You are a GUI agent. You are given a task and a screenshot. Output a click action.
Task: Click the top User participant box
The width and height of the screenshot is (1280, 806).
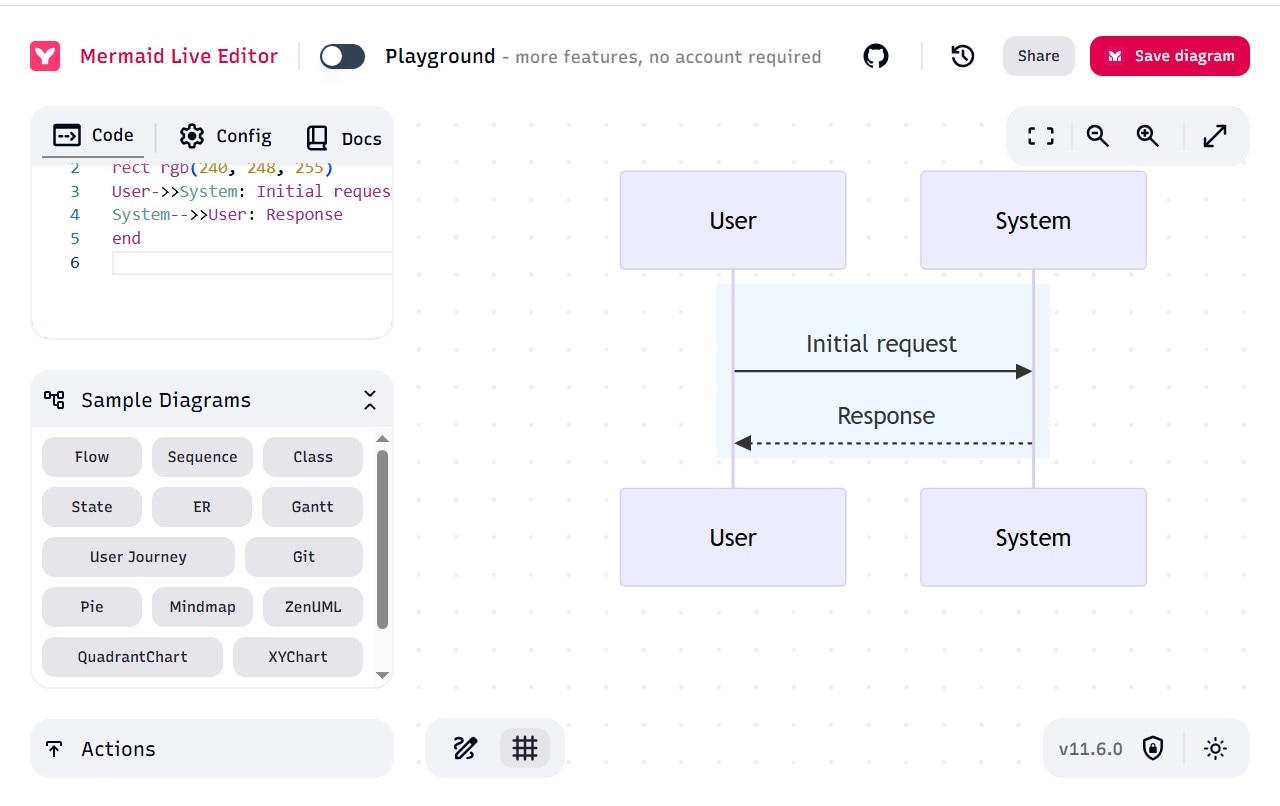tap(733, 220)
